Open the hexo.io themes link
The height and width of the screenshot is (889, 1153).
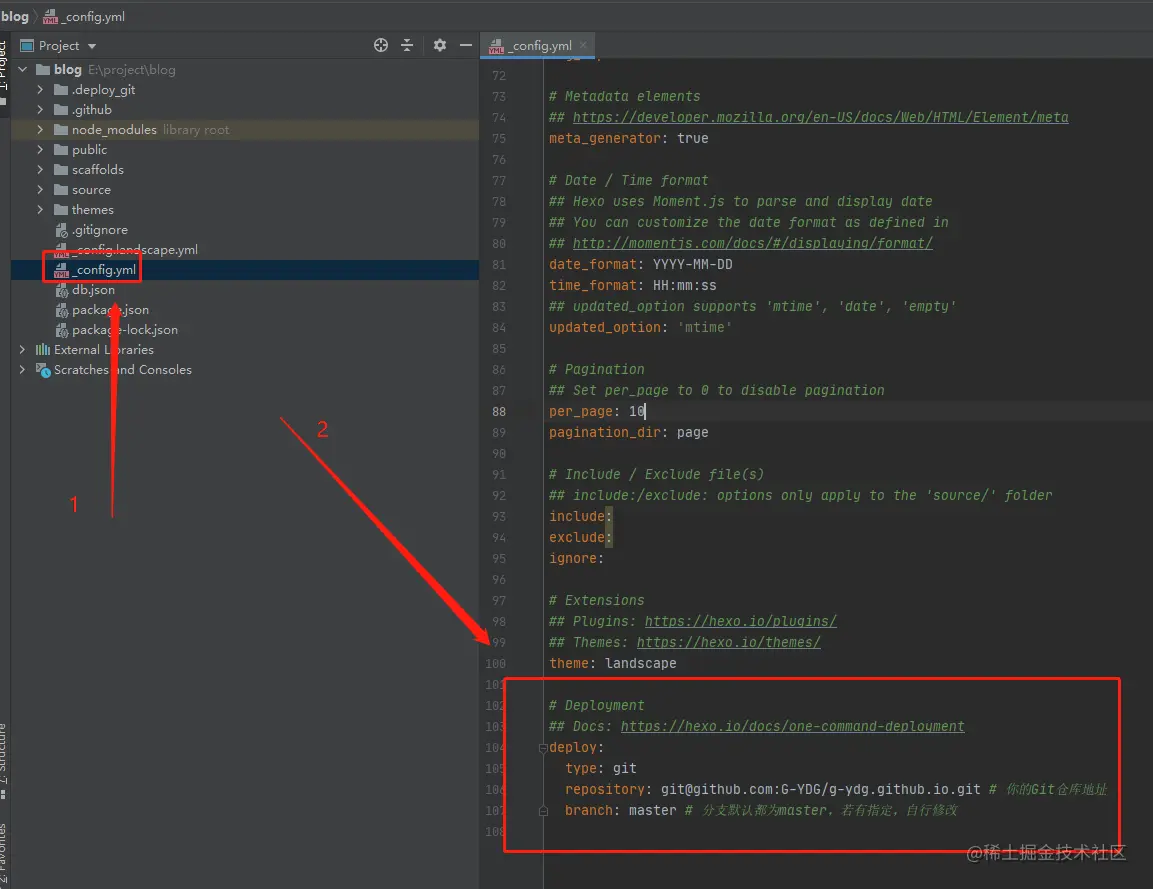click(x=729, y=642)
